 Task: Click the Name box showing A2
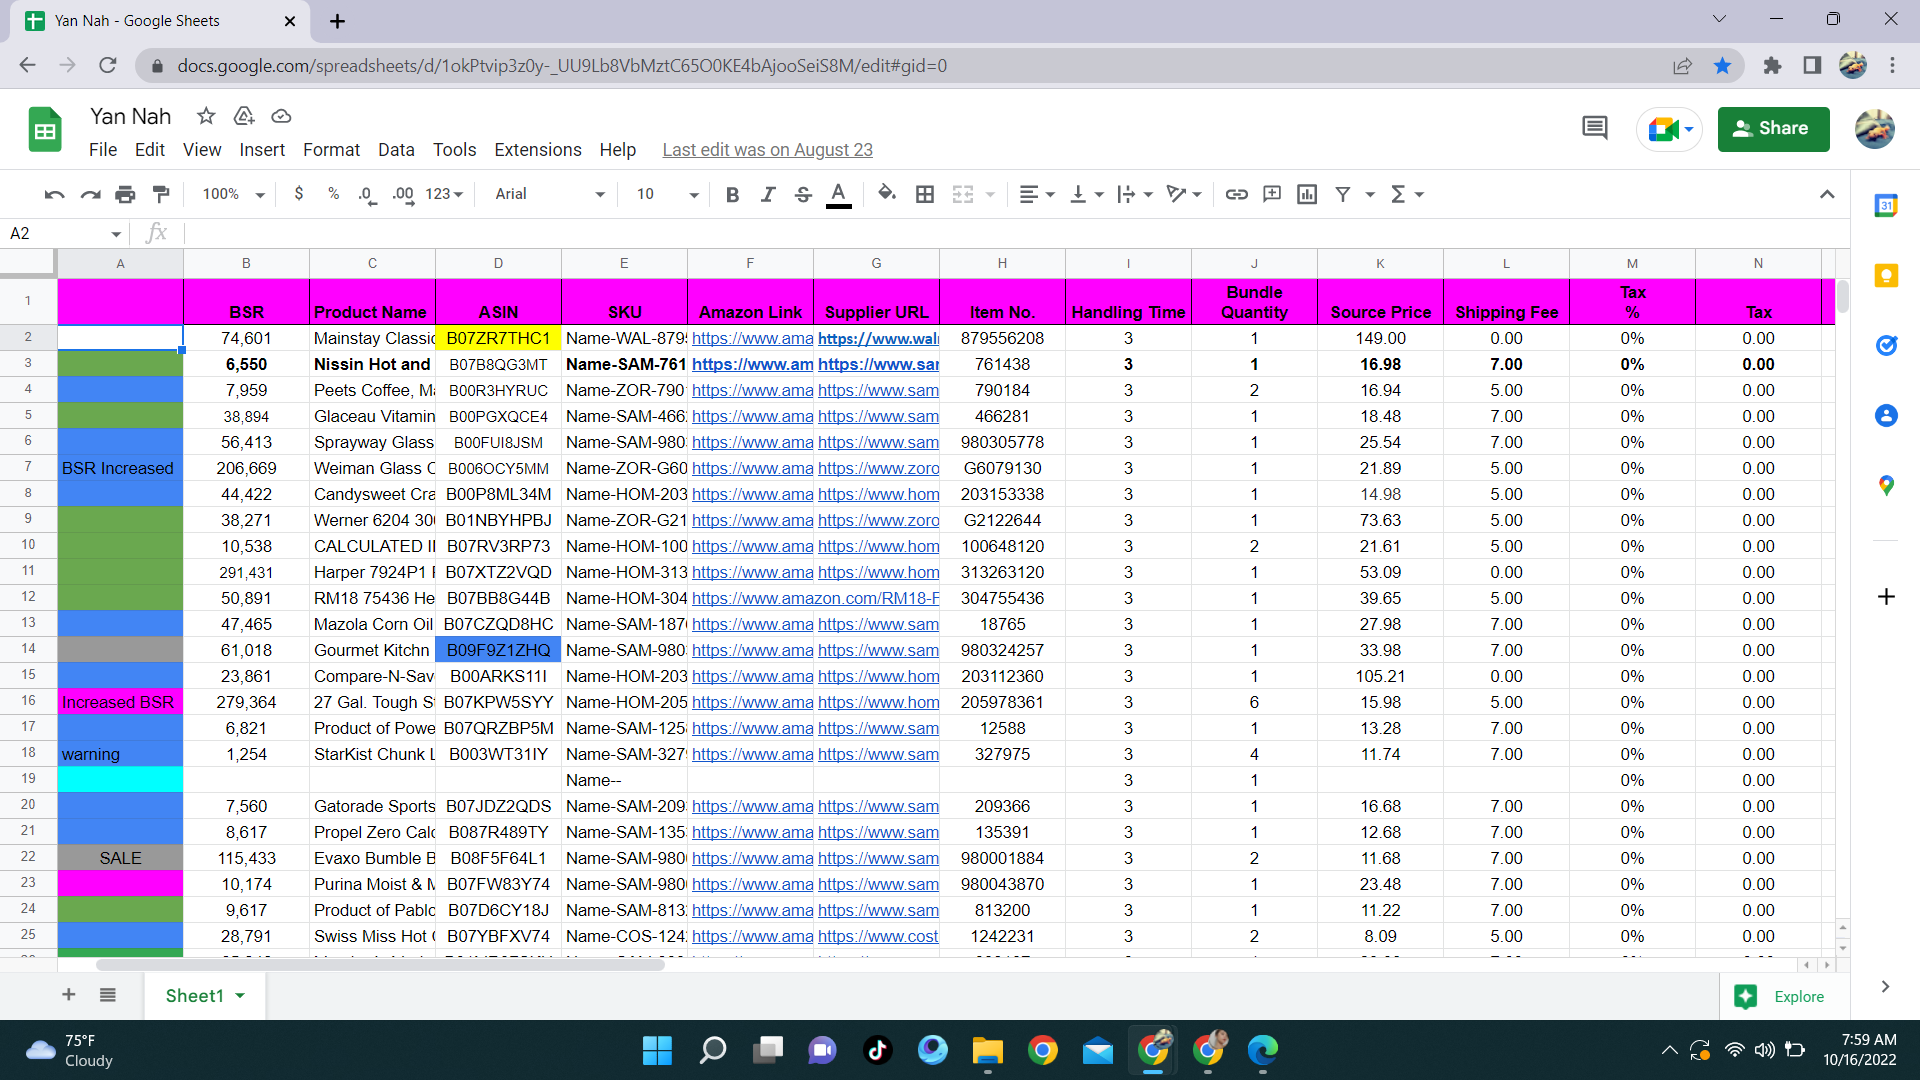pos(64,234)
